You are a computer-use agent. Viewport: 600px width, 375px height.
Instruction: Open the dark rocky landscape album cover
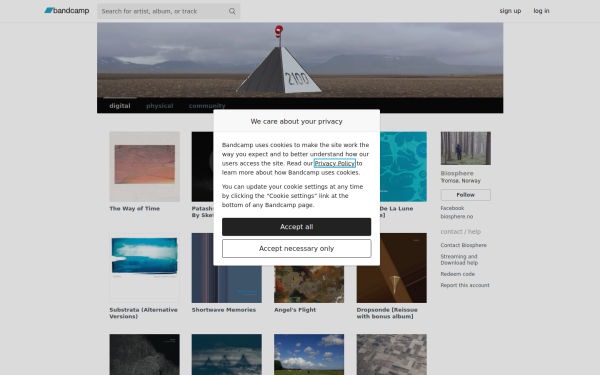pos(144,354)
